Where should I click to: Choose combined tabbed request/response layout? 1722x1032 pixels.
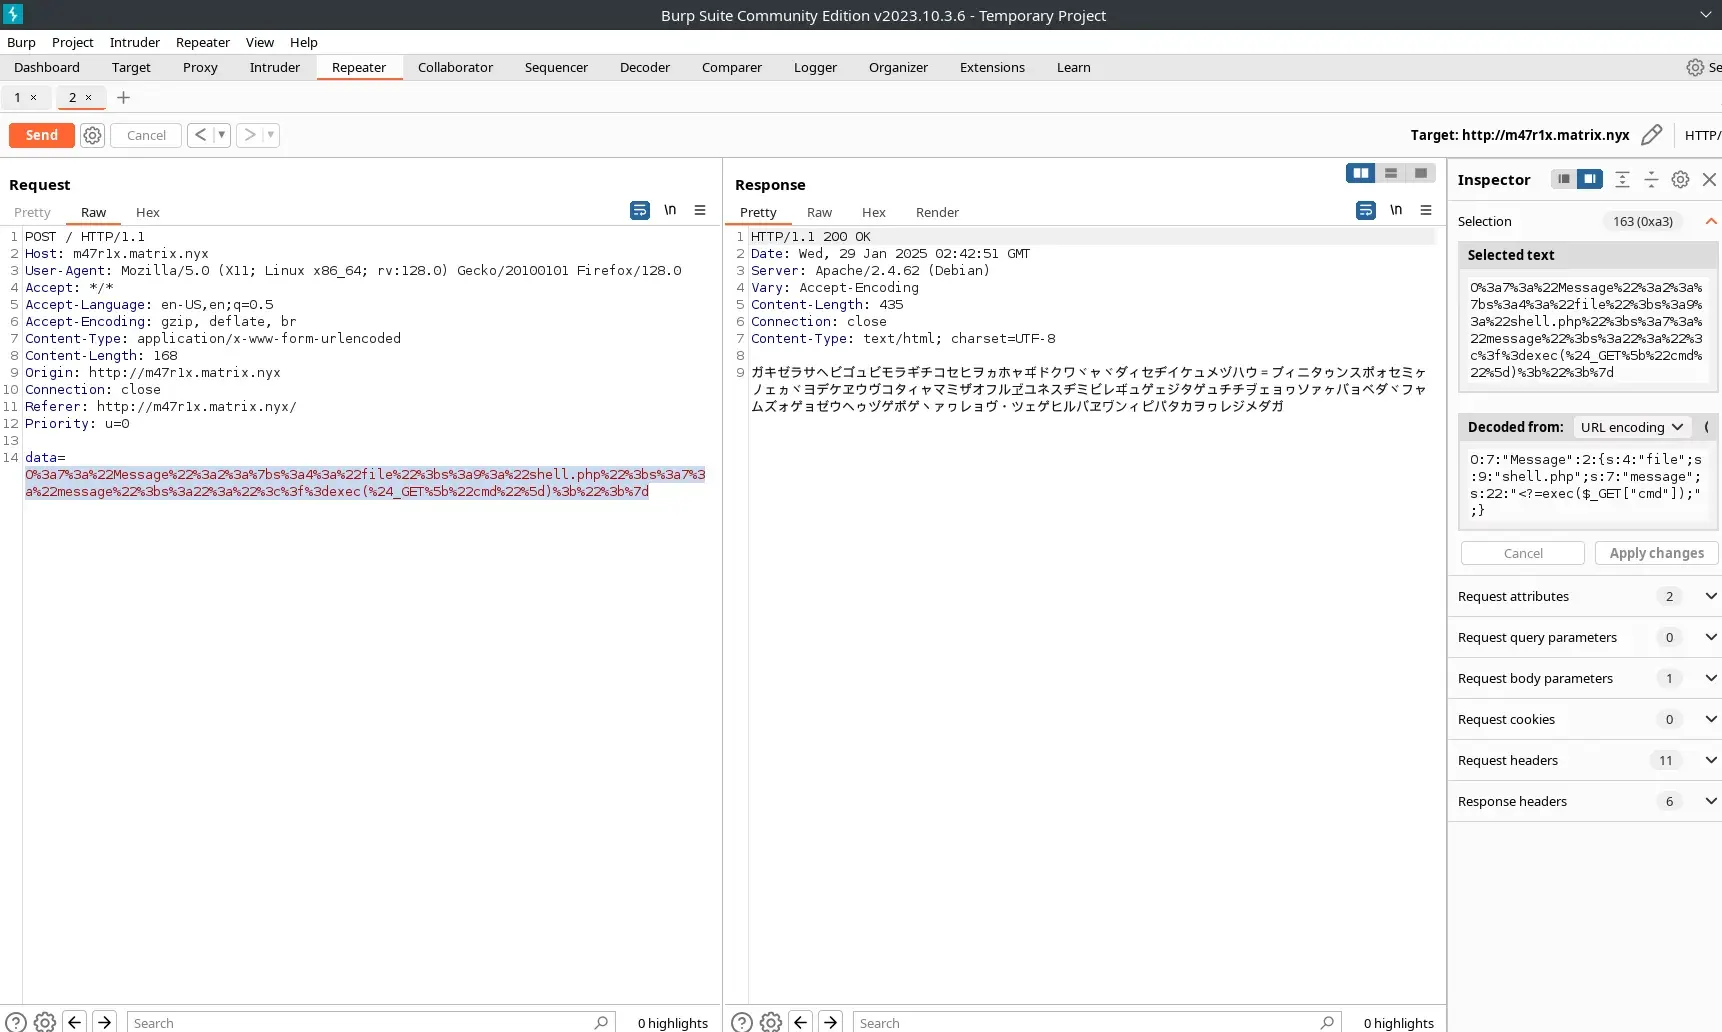(x=1421, y=173)
